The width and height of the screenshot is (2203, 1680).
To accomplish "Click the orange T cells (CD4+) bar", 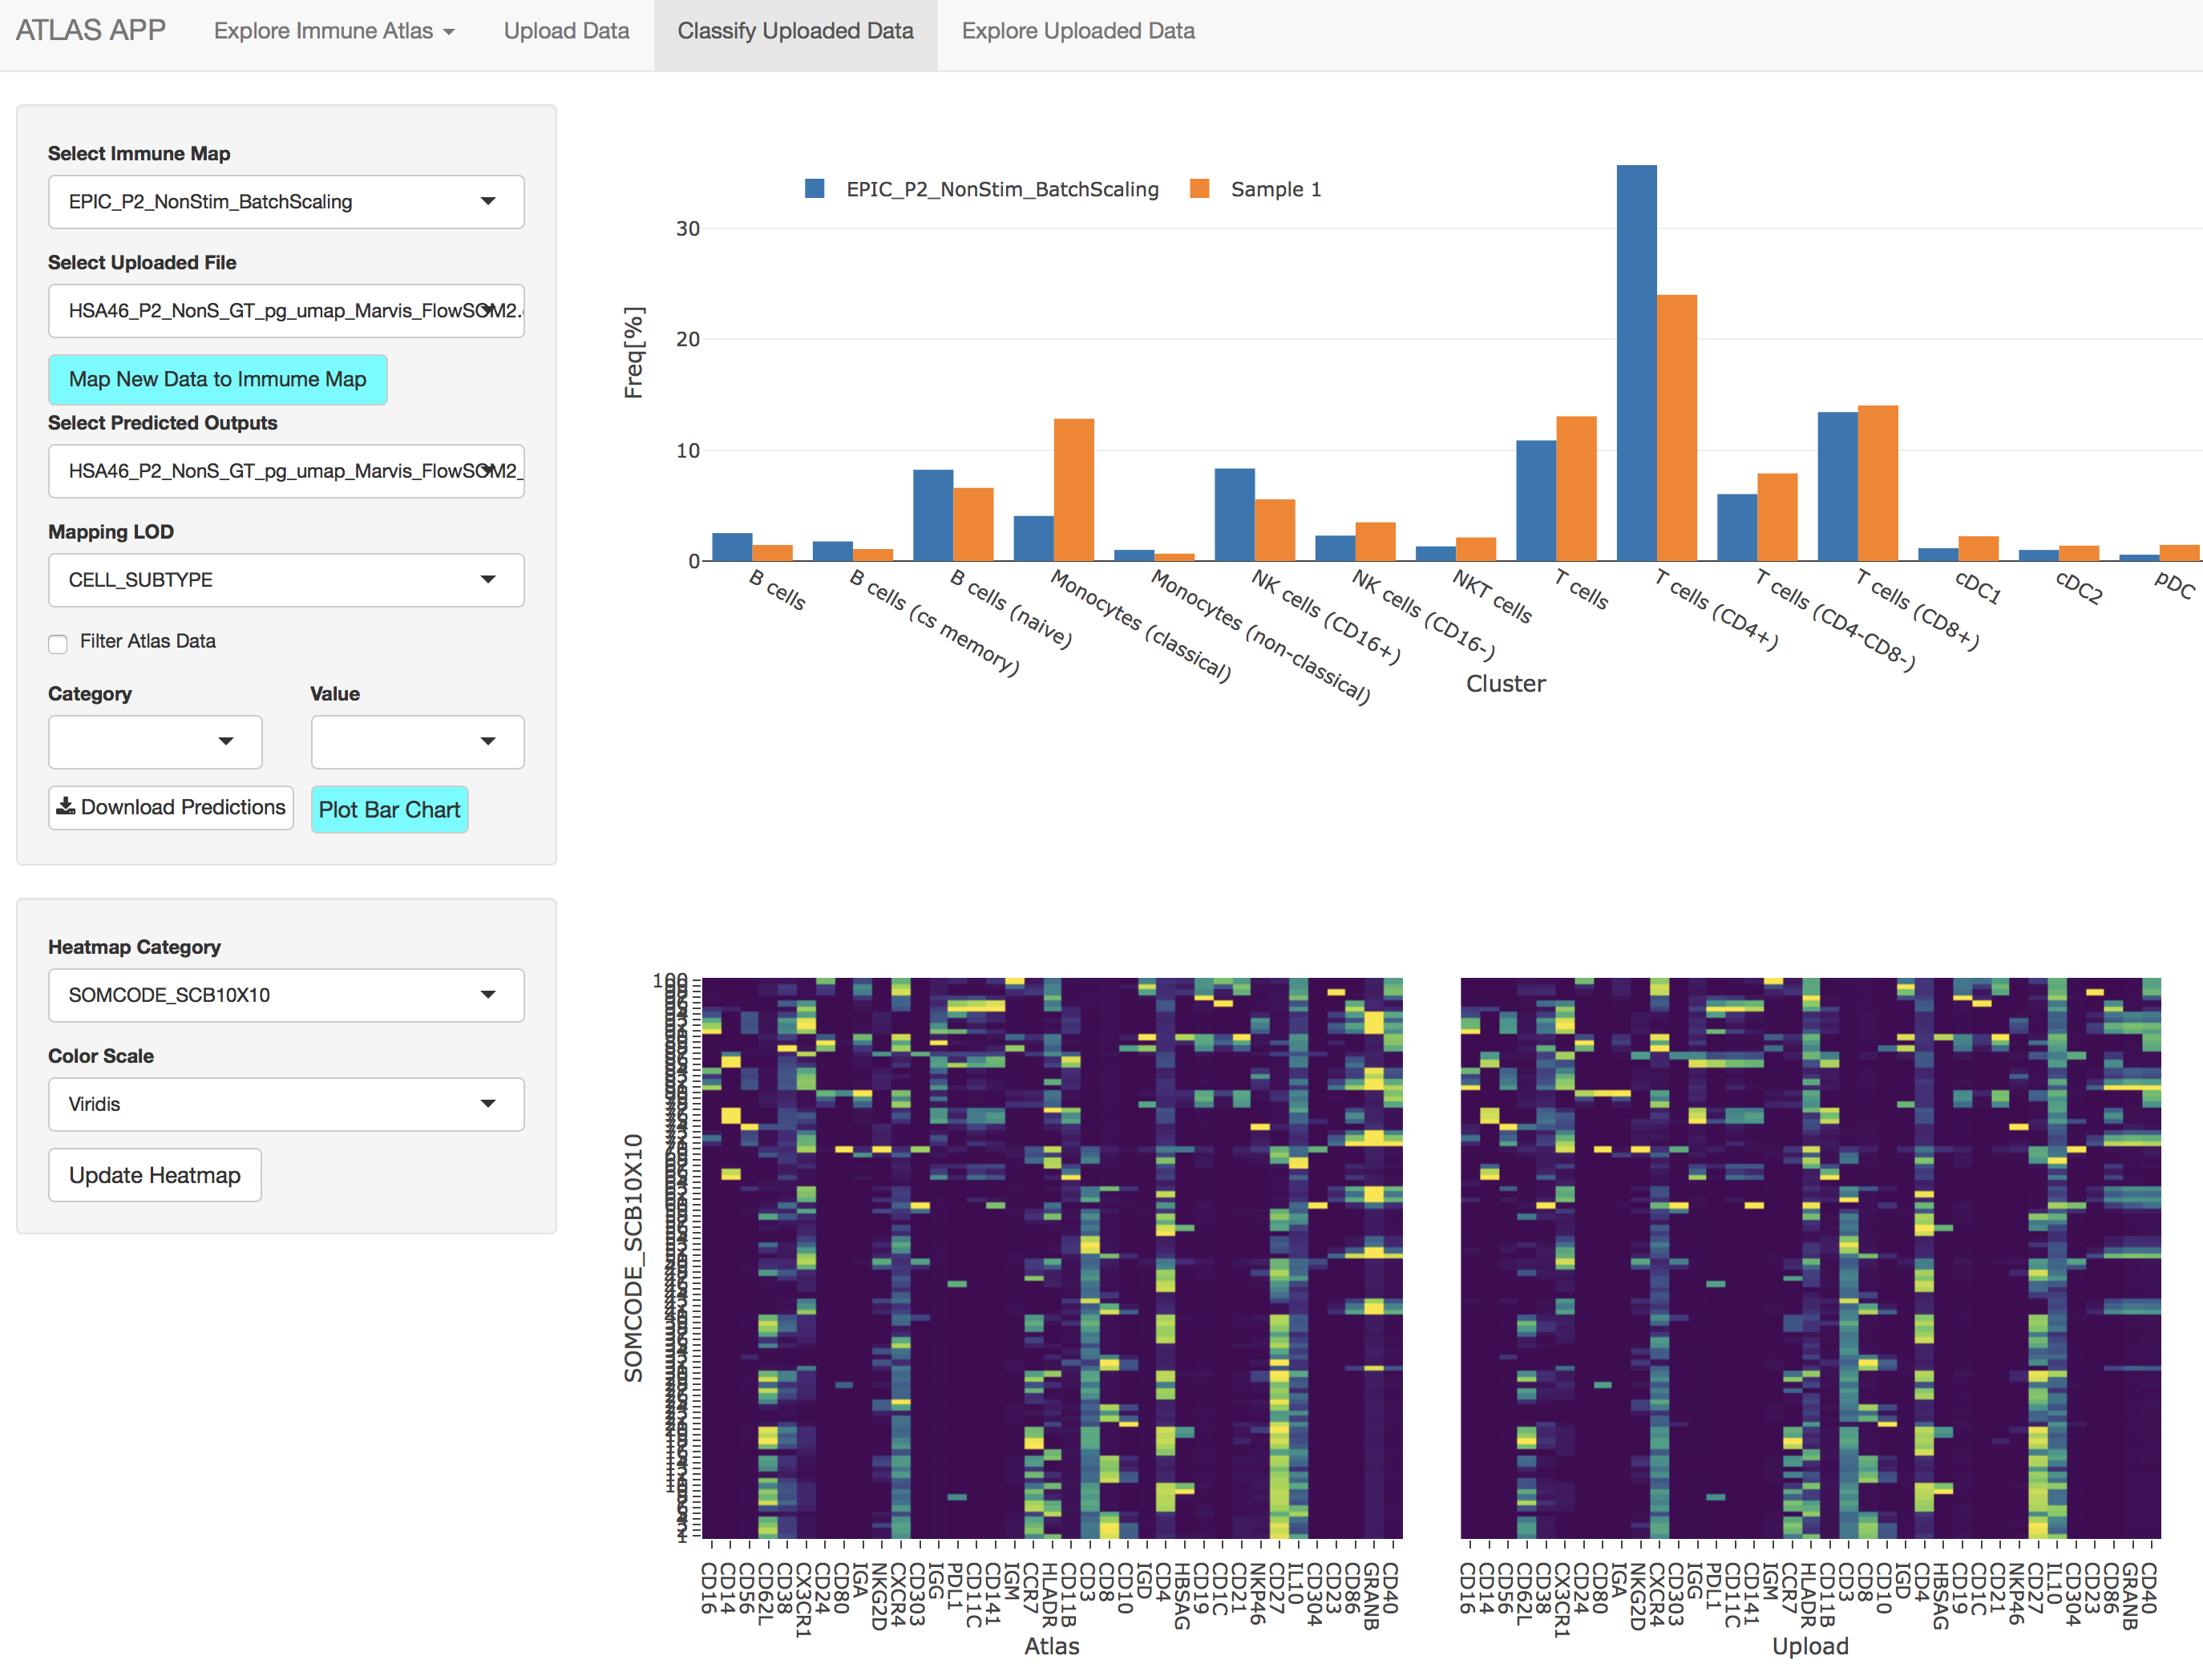I will pos(1677,428).
